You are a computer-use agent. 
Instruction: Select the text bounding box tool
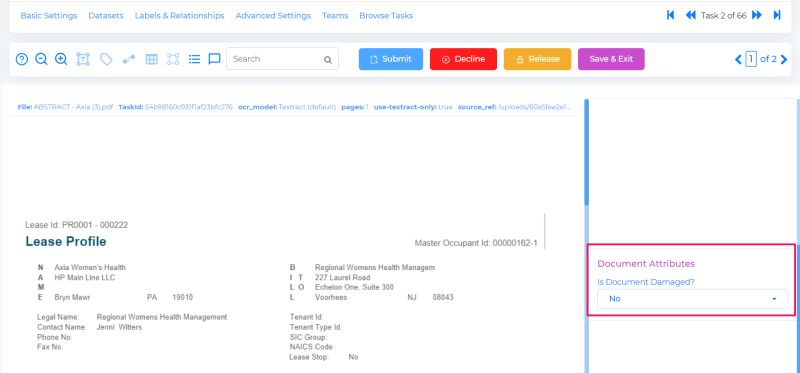pyautogui.click(x=83, y=59)
